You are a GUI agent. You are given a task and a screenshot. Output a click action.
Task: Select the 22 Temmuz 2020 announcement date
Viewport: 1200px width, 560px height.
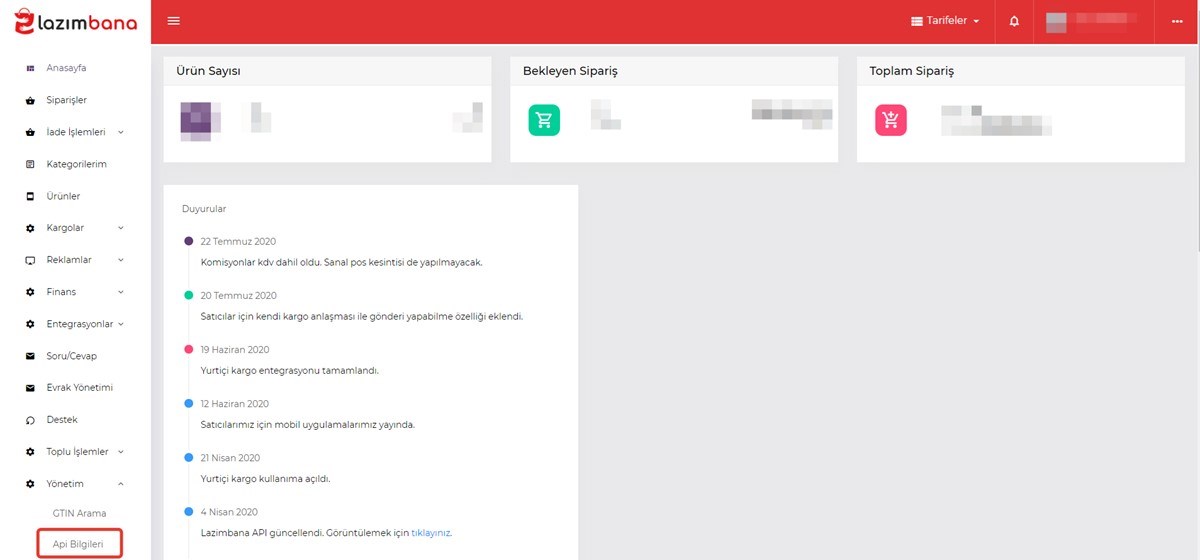click(238, 242)
